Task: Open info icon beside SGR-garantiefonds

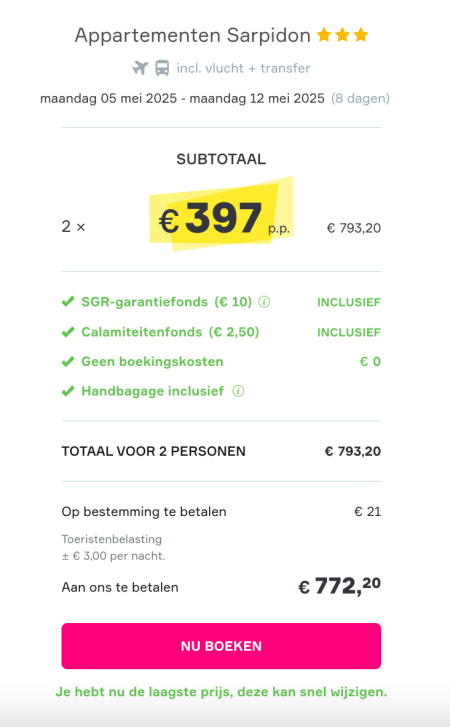Action: (x=264, y=302)
